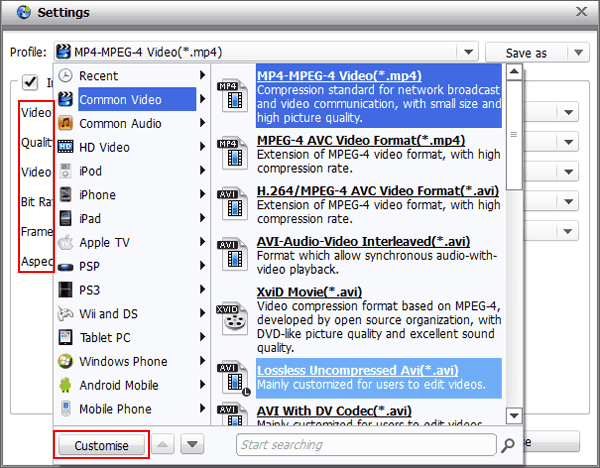
Task: Expand the Mobile Phone submenu arrow
Action: point(202,408)
